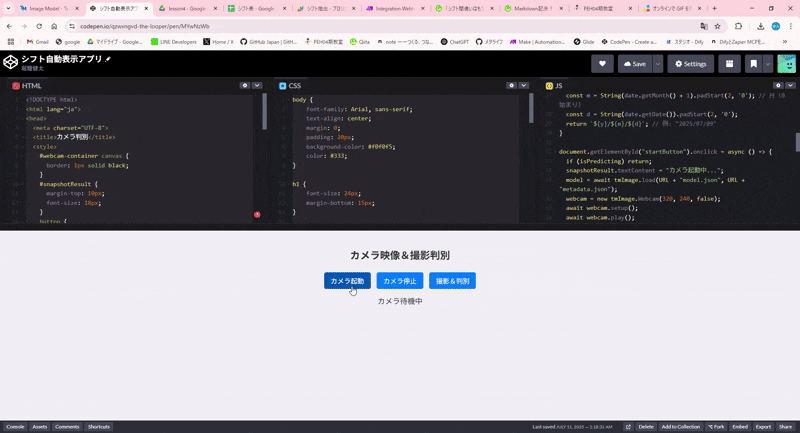Expand the HTML editor dropdown chevron
800x433 pixels.
click(x=257, y=85)
